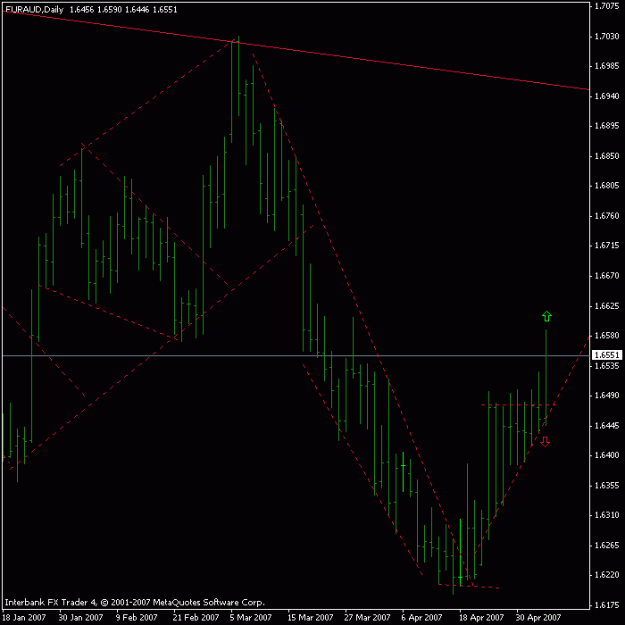Click the 6 Apr 2007 date label

(x=422, y=617)
